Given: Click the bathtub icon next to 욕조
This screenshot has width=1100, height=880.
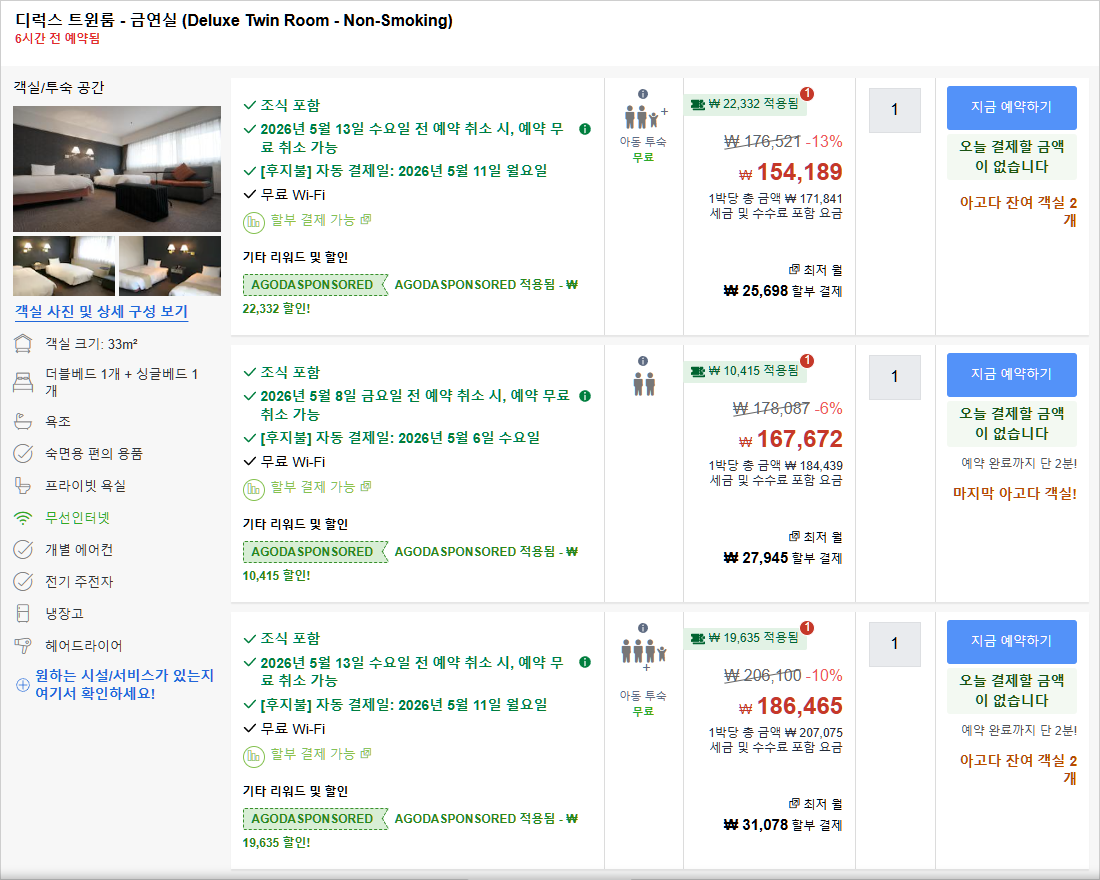Looking at the screenshot, I should click(x=23, y=422).
